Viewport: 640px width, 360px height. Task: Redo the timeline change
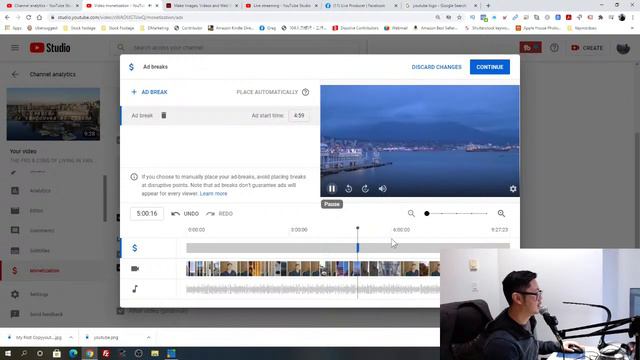click(219, 213)
